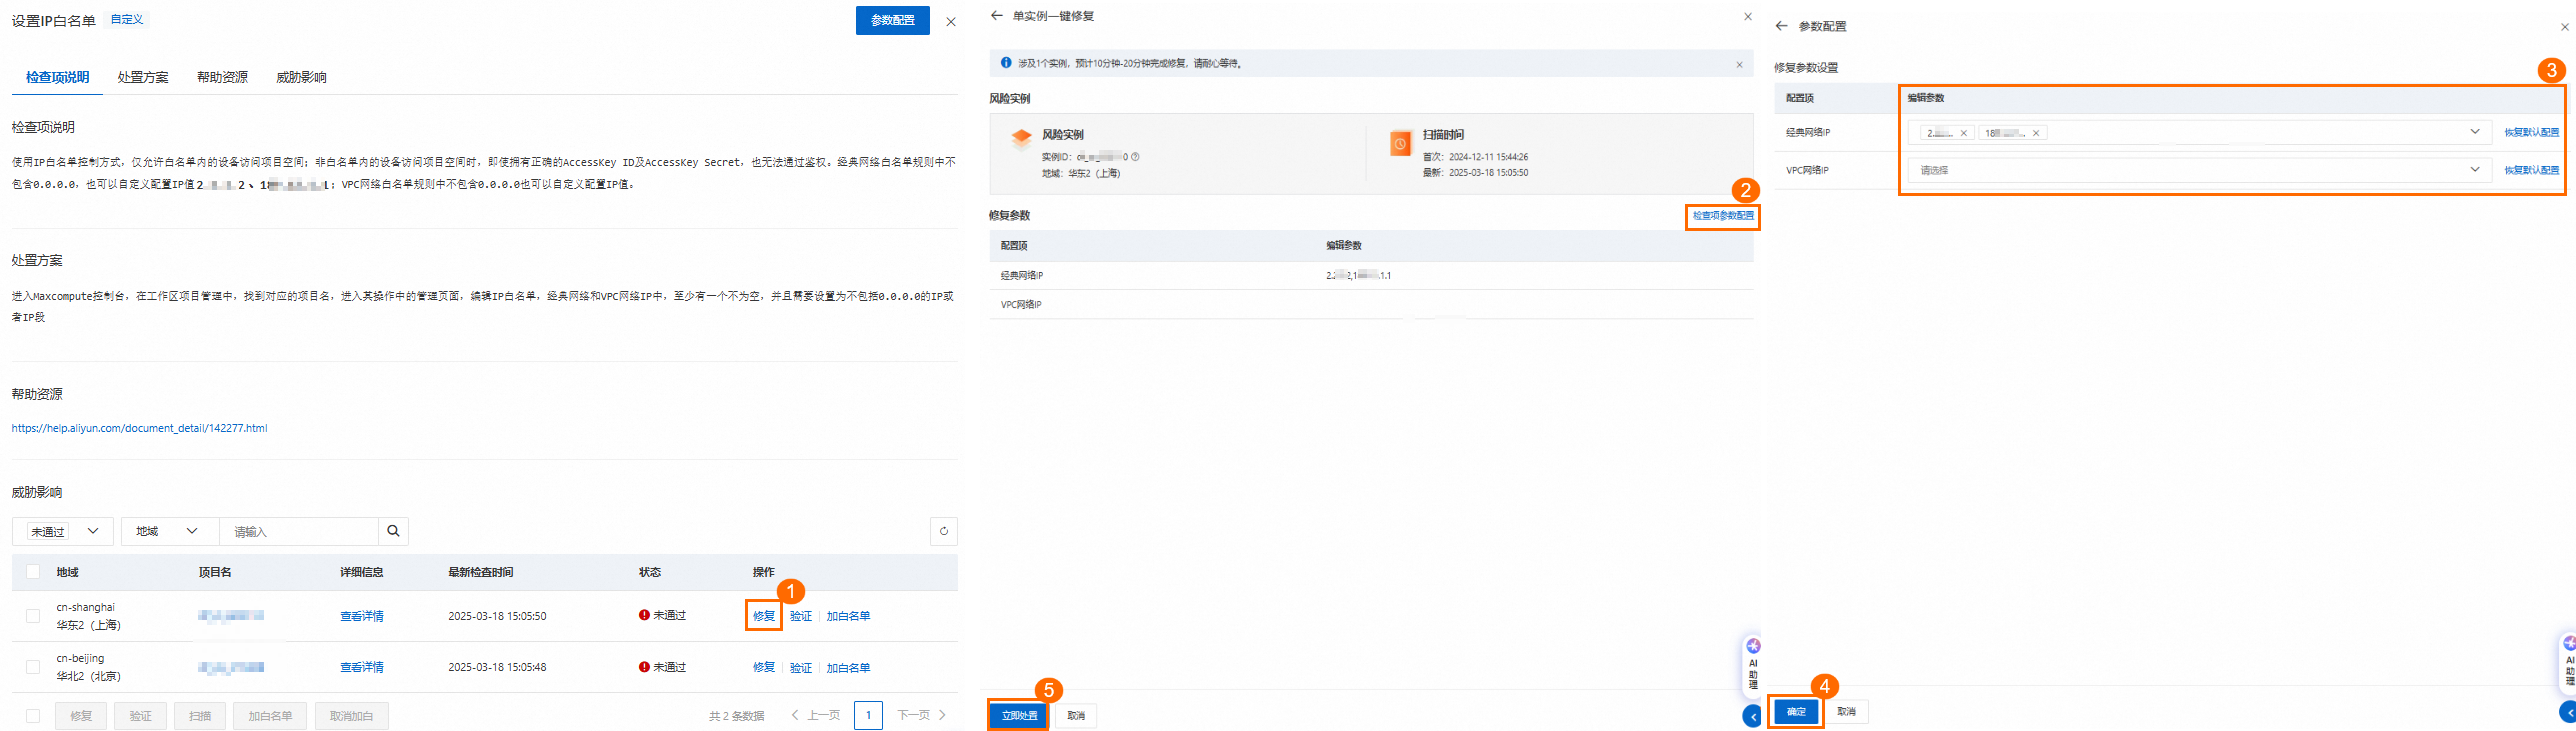Image resolution: width=2576 pixels, height=731 pixels.
Task: Switch to the 帮助资源 tab
Action: (x=222, y=77)
